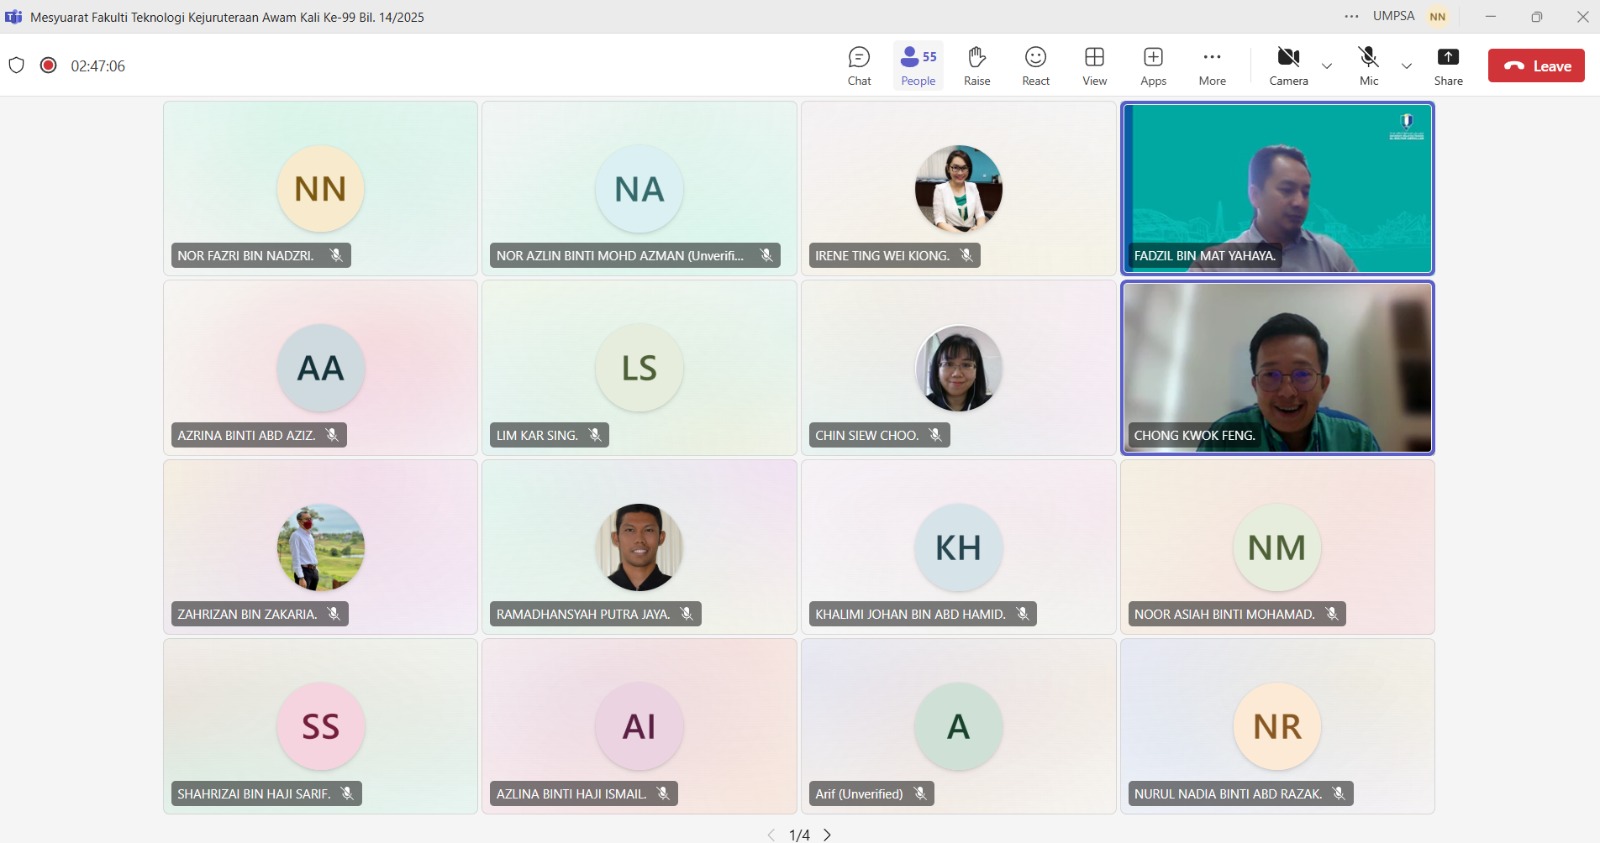Click muted mic icon beside SHAHRIZAI BIN HAJI SARIF
The width and height of the screenshot is (1600, 843).
[347, 793]
